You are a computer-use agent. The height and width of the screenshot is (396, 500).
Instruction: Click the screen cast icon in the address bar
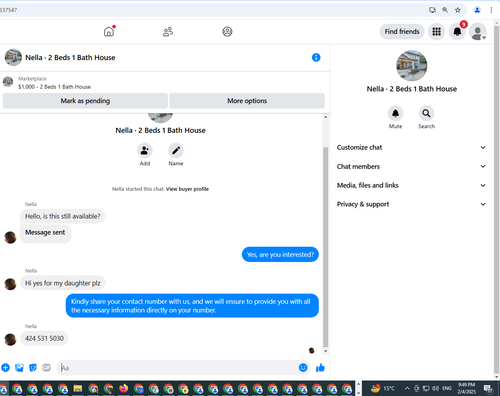(432, 10)
